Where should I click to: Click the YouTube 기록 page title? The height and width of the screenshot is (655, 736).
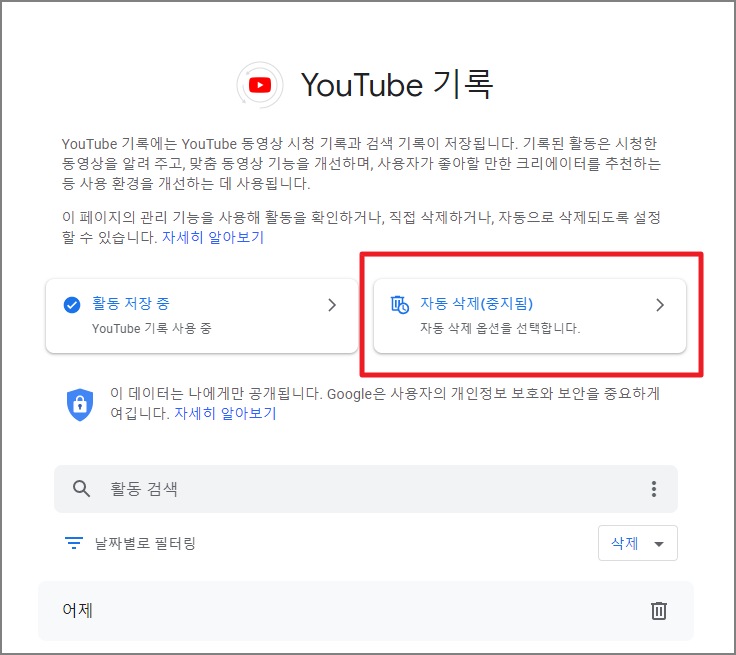click(x=397, y=85)
